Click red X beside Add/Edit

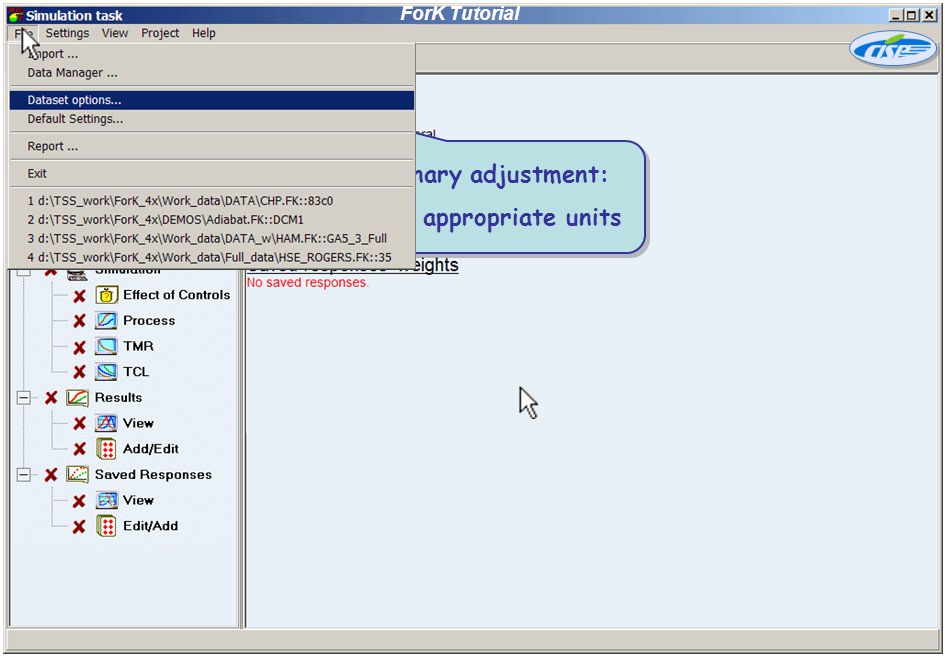coord(80,449)
